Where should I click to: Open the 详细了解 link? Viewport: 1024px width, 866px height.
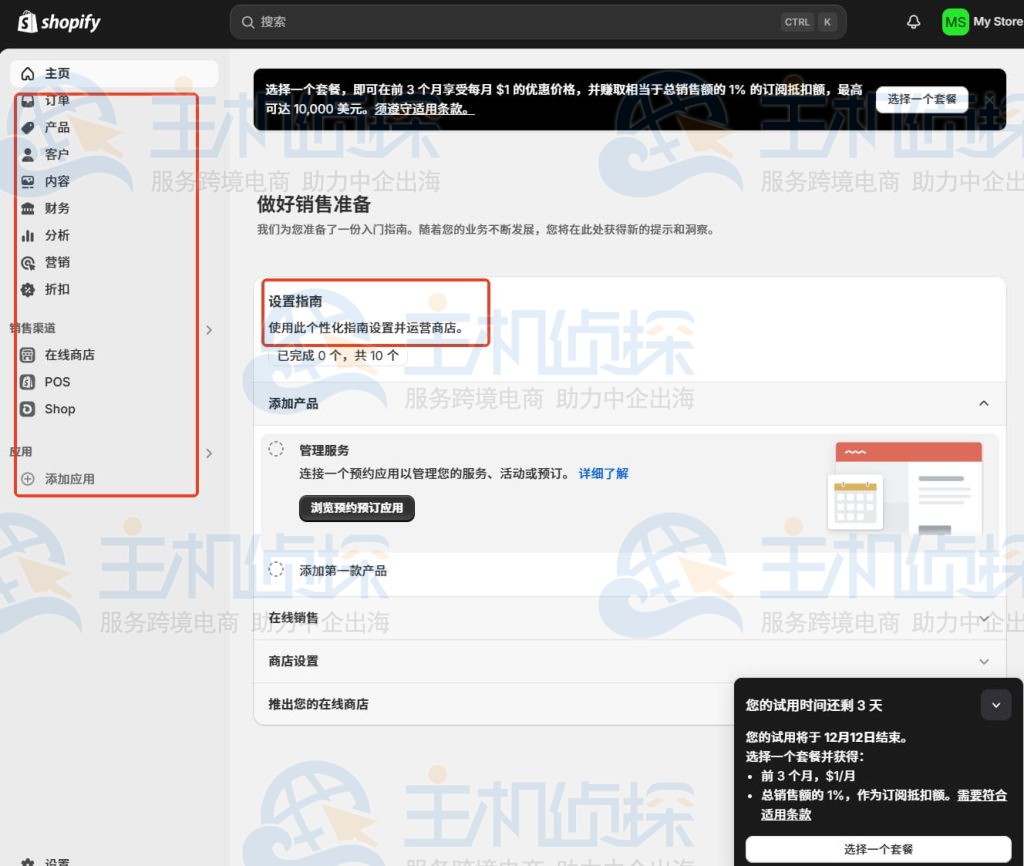603,474
